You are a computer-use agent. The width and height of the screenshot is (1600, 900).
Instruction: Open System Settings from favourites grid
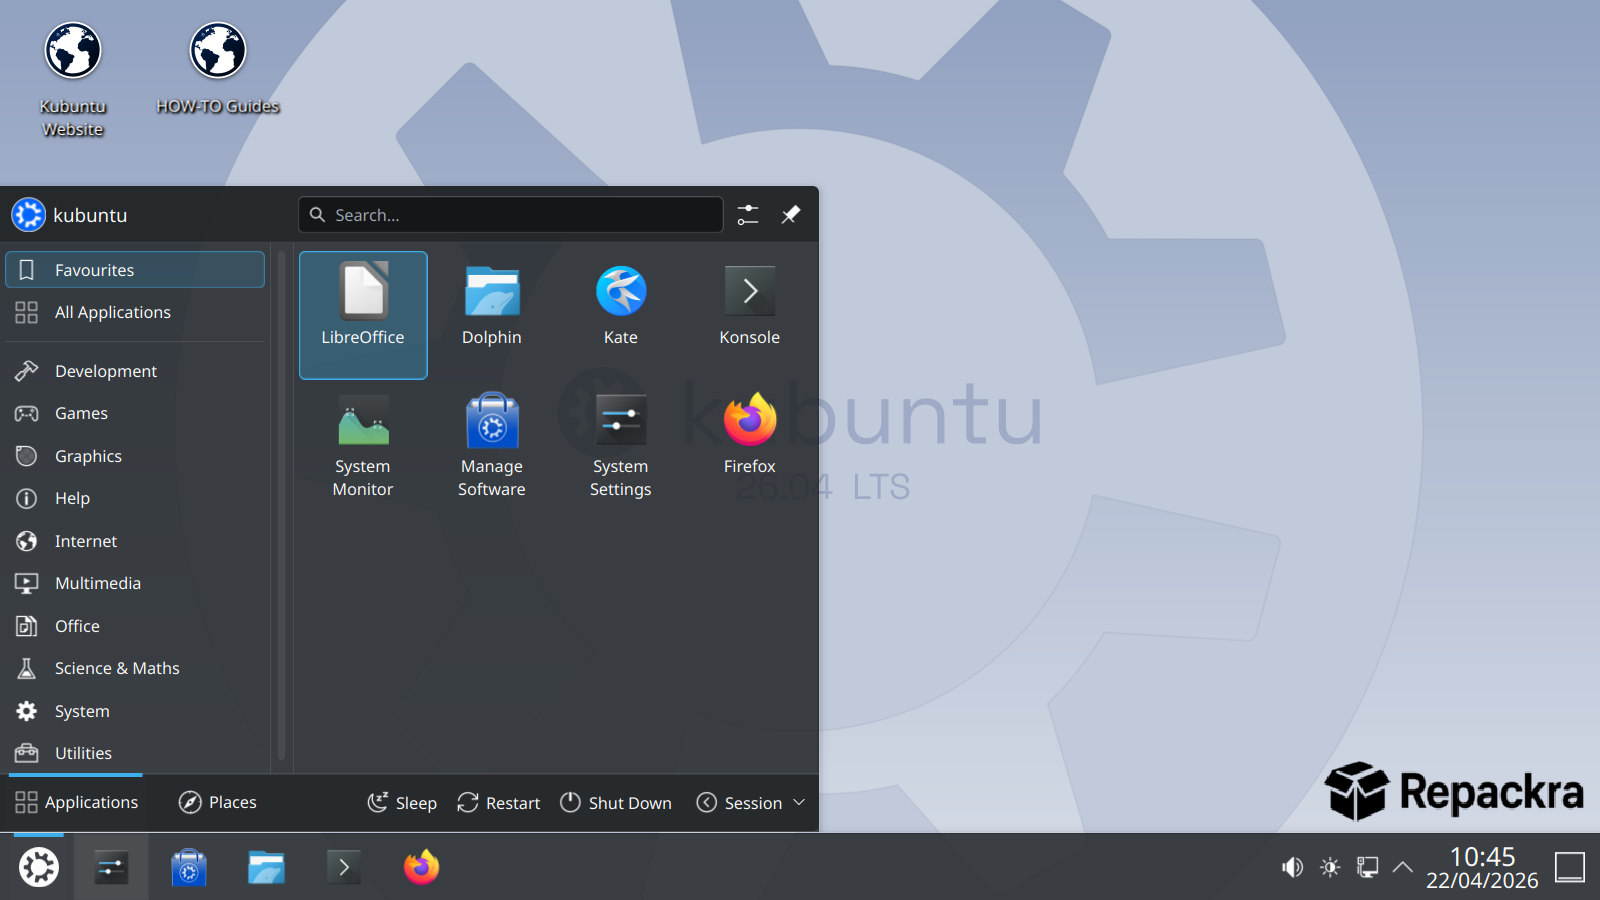(x=621, y=445)
